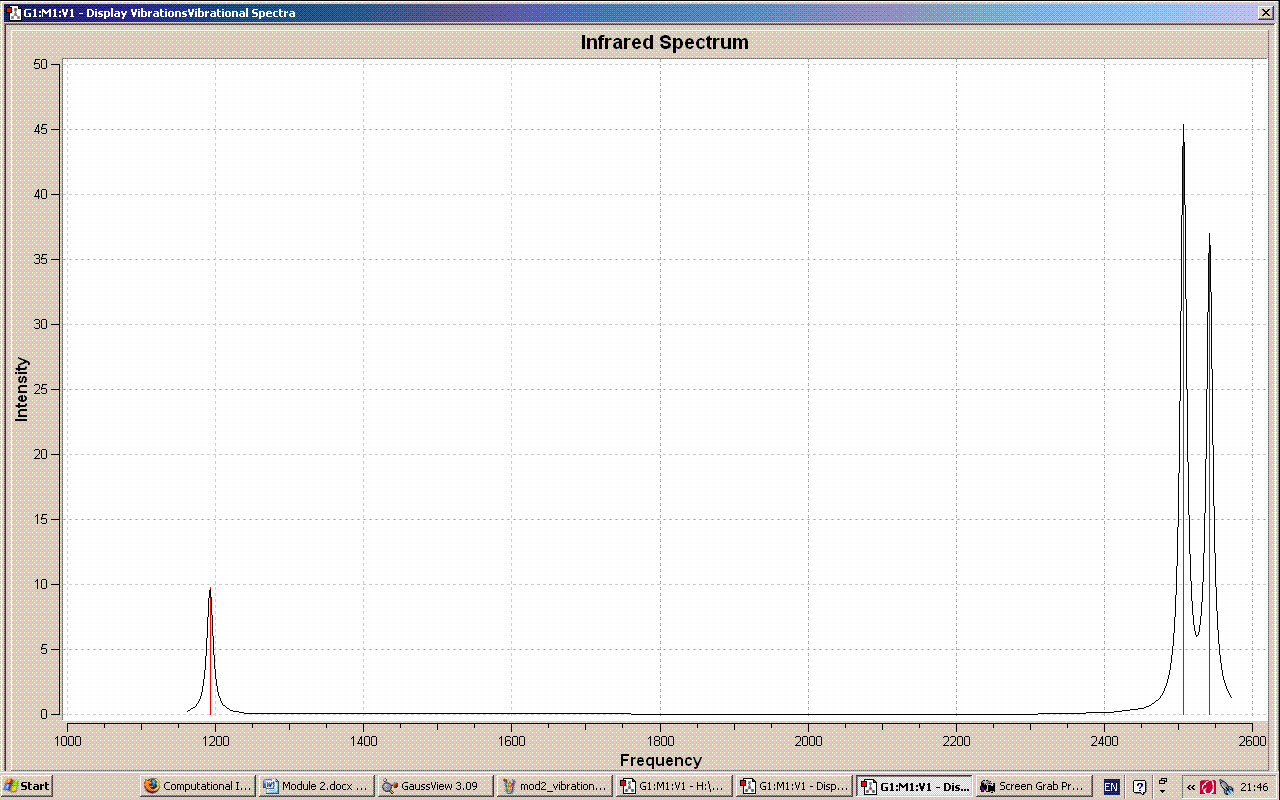Click the network connection tray icon
The height and width of the screenshot is (800, 1280).
pyautogui.click(x=1226, y=786)
